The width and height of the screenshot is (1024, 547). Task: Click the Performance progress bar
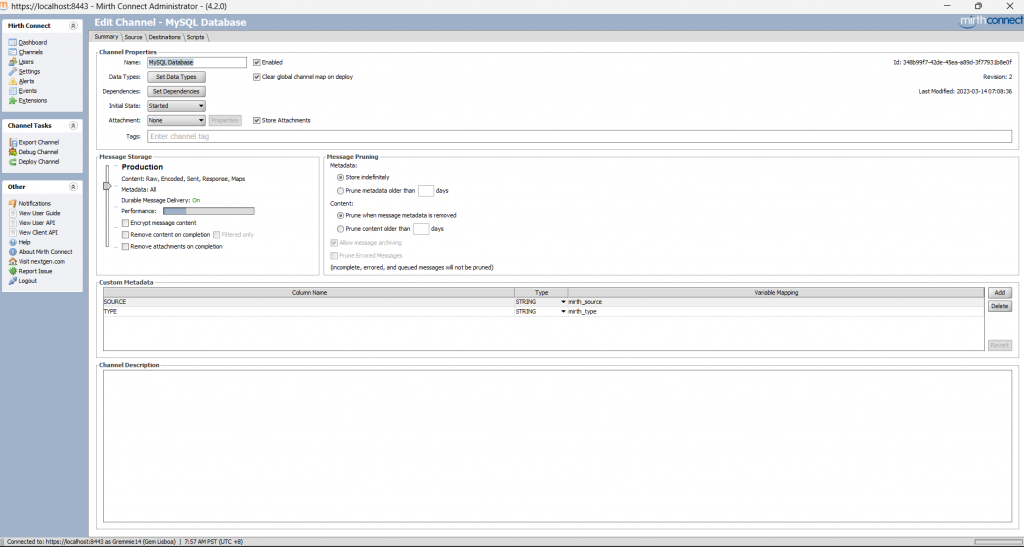[208, 211]
